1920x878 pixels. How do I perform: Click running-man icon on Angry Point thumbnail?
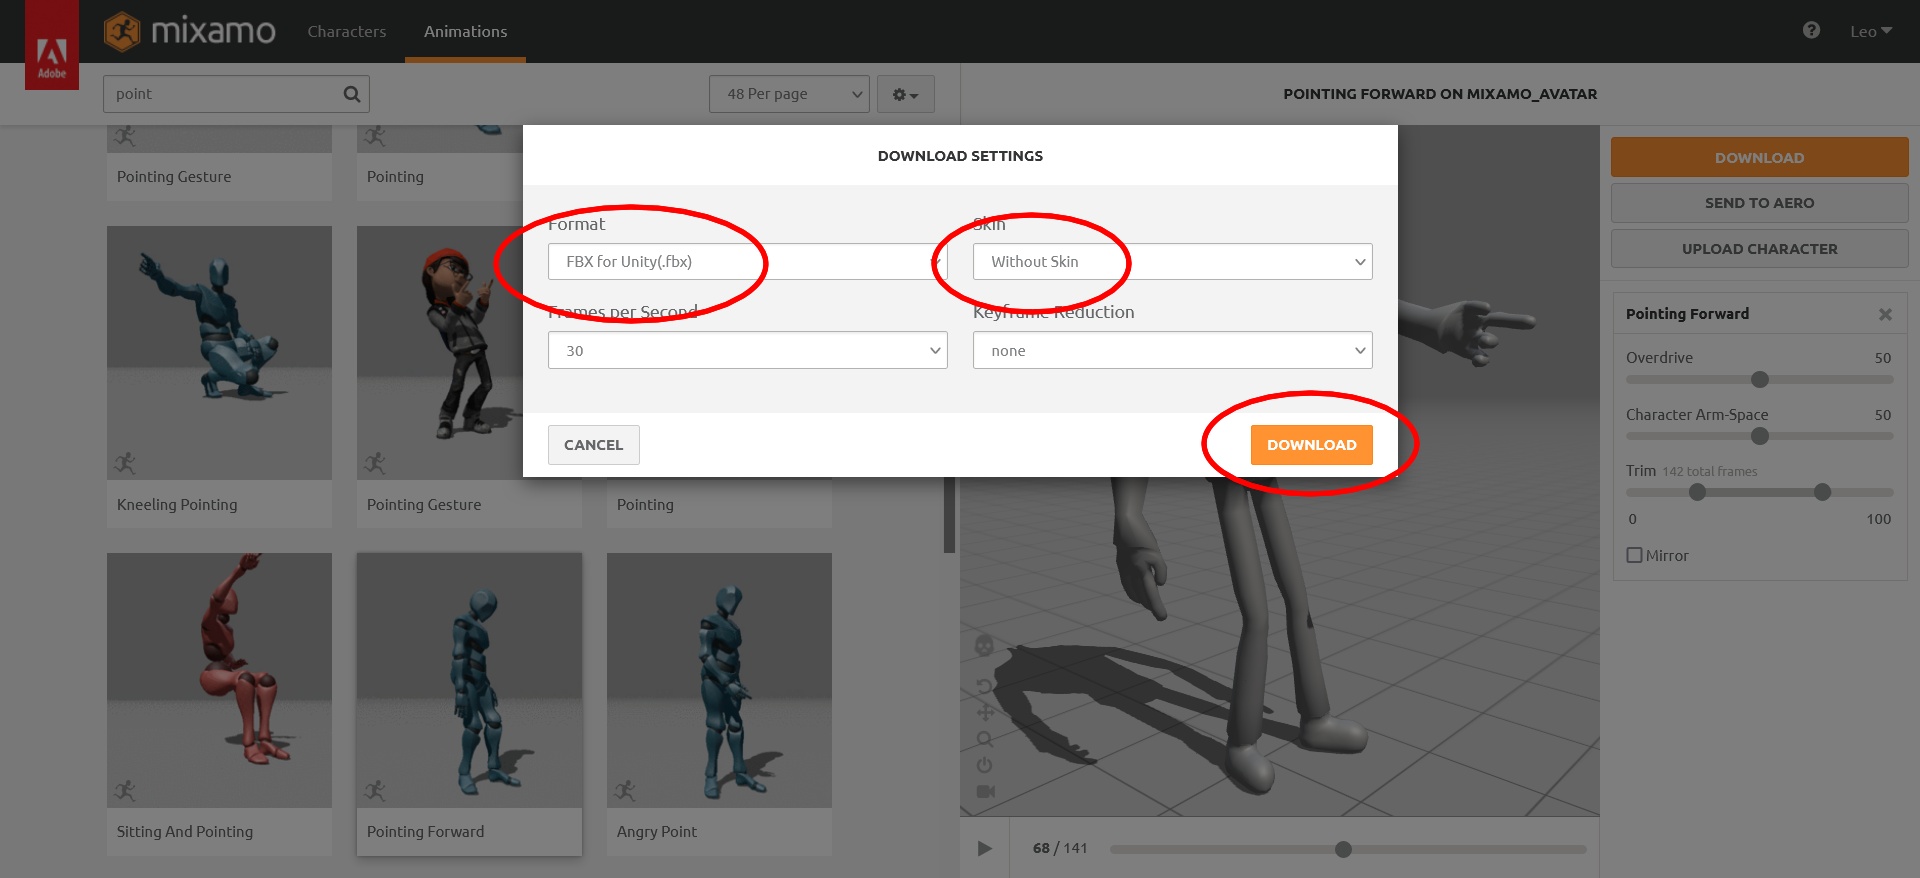click(x=625, y=791)
